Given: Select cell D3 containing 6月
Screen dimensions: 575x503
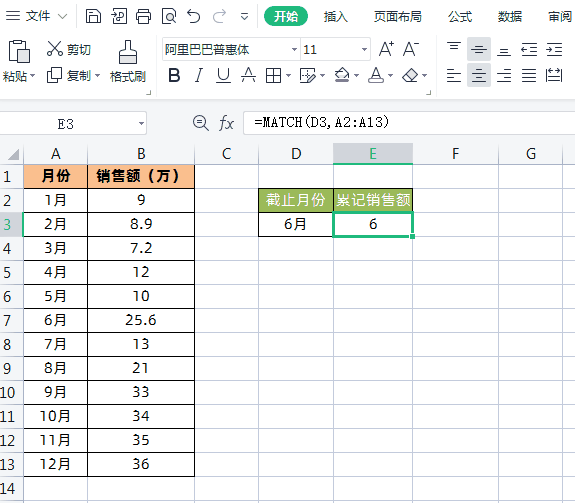Looking at the screenshot, I should click(x=296, y=224).
